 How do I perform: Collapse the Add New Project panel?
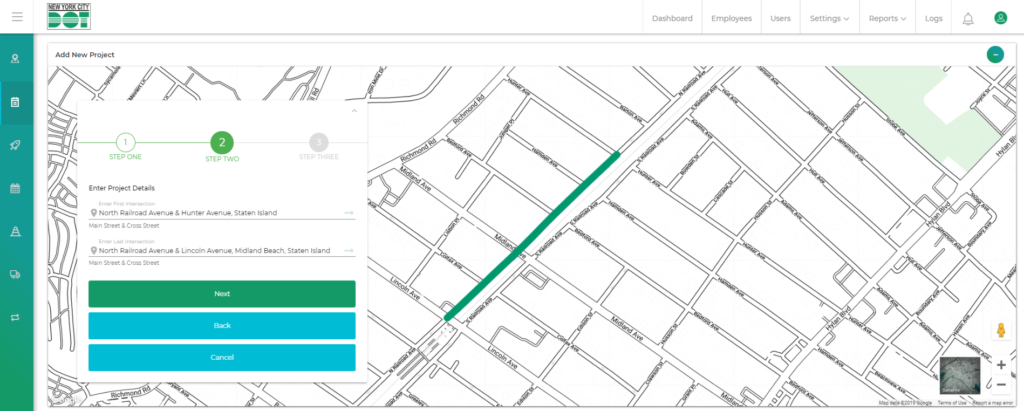994,55
